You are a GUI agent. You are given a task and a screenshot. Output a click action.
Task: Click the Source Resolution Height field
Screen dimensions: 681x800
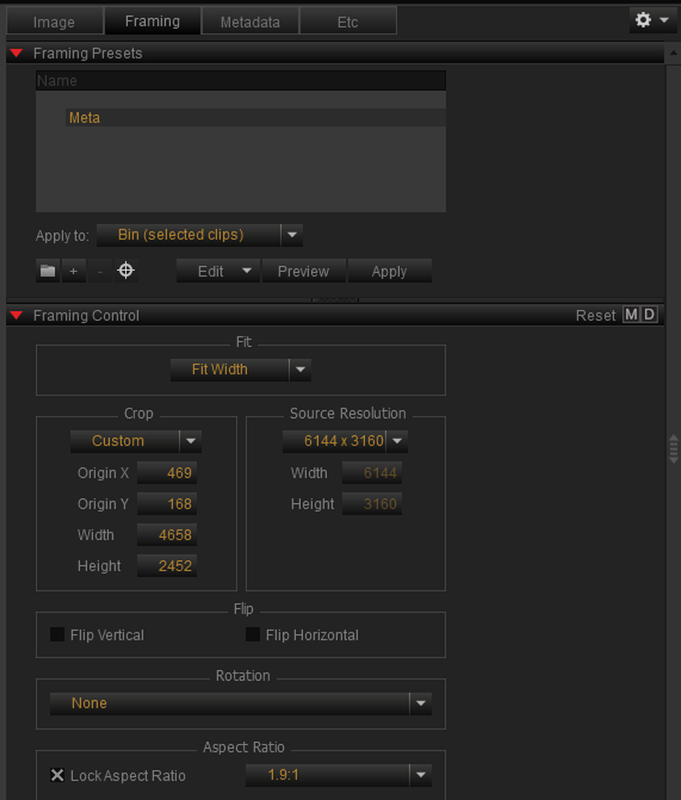click(x=372, y=504)
